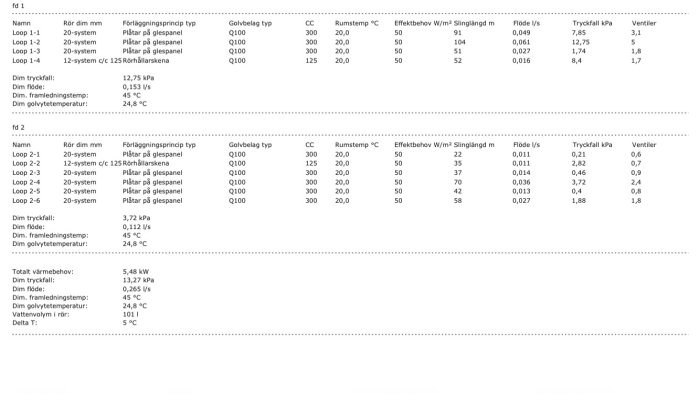Select the 'Loop 2-4' name cell
This screenshot has width=700, height=394.
[26, 182]
